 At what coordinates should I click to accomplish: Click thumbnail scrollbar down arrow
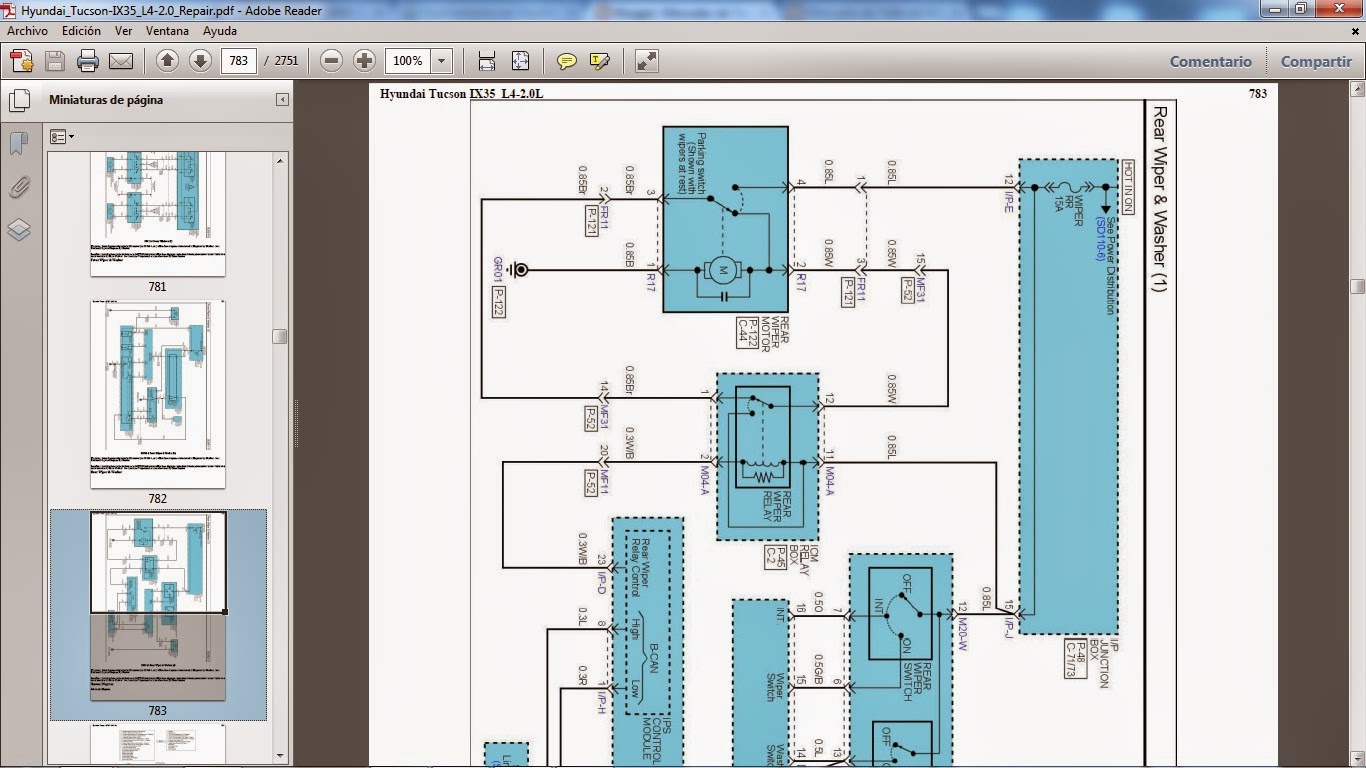(x=280, y=756)
